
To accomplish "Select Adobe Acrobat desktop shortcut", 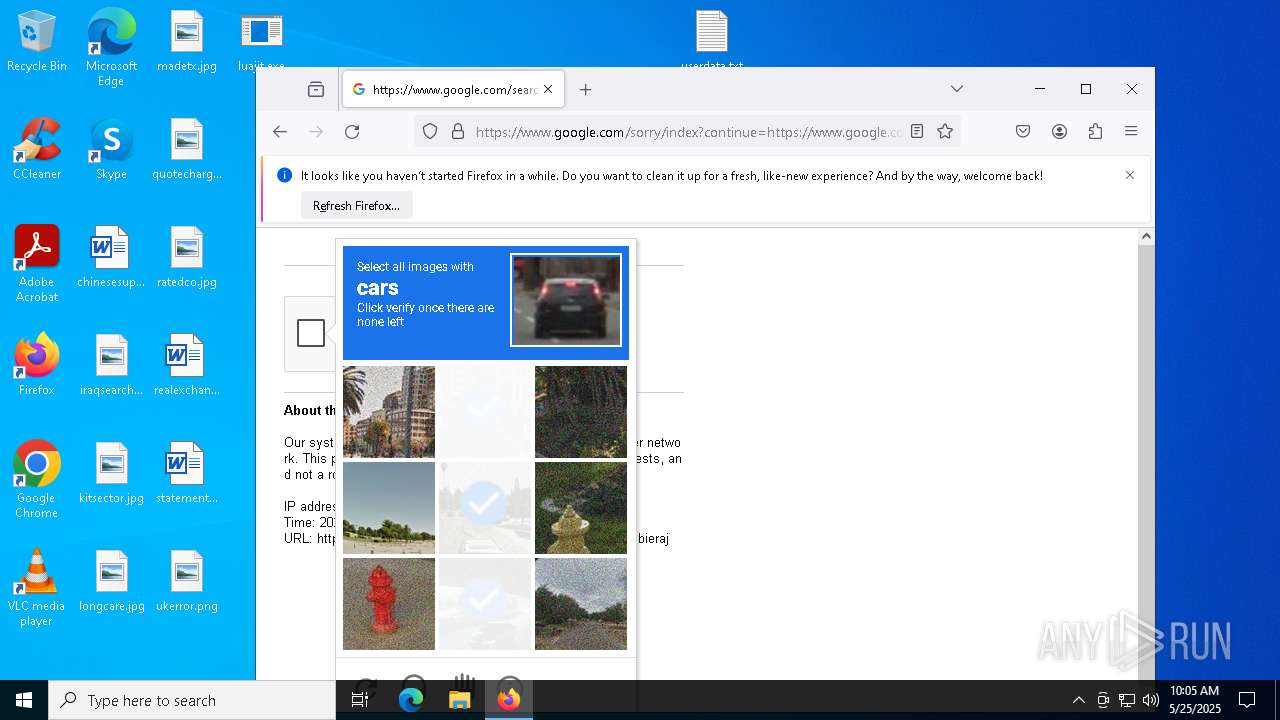I will click(x=37, y=263).
